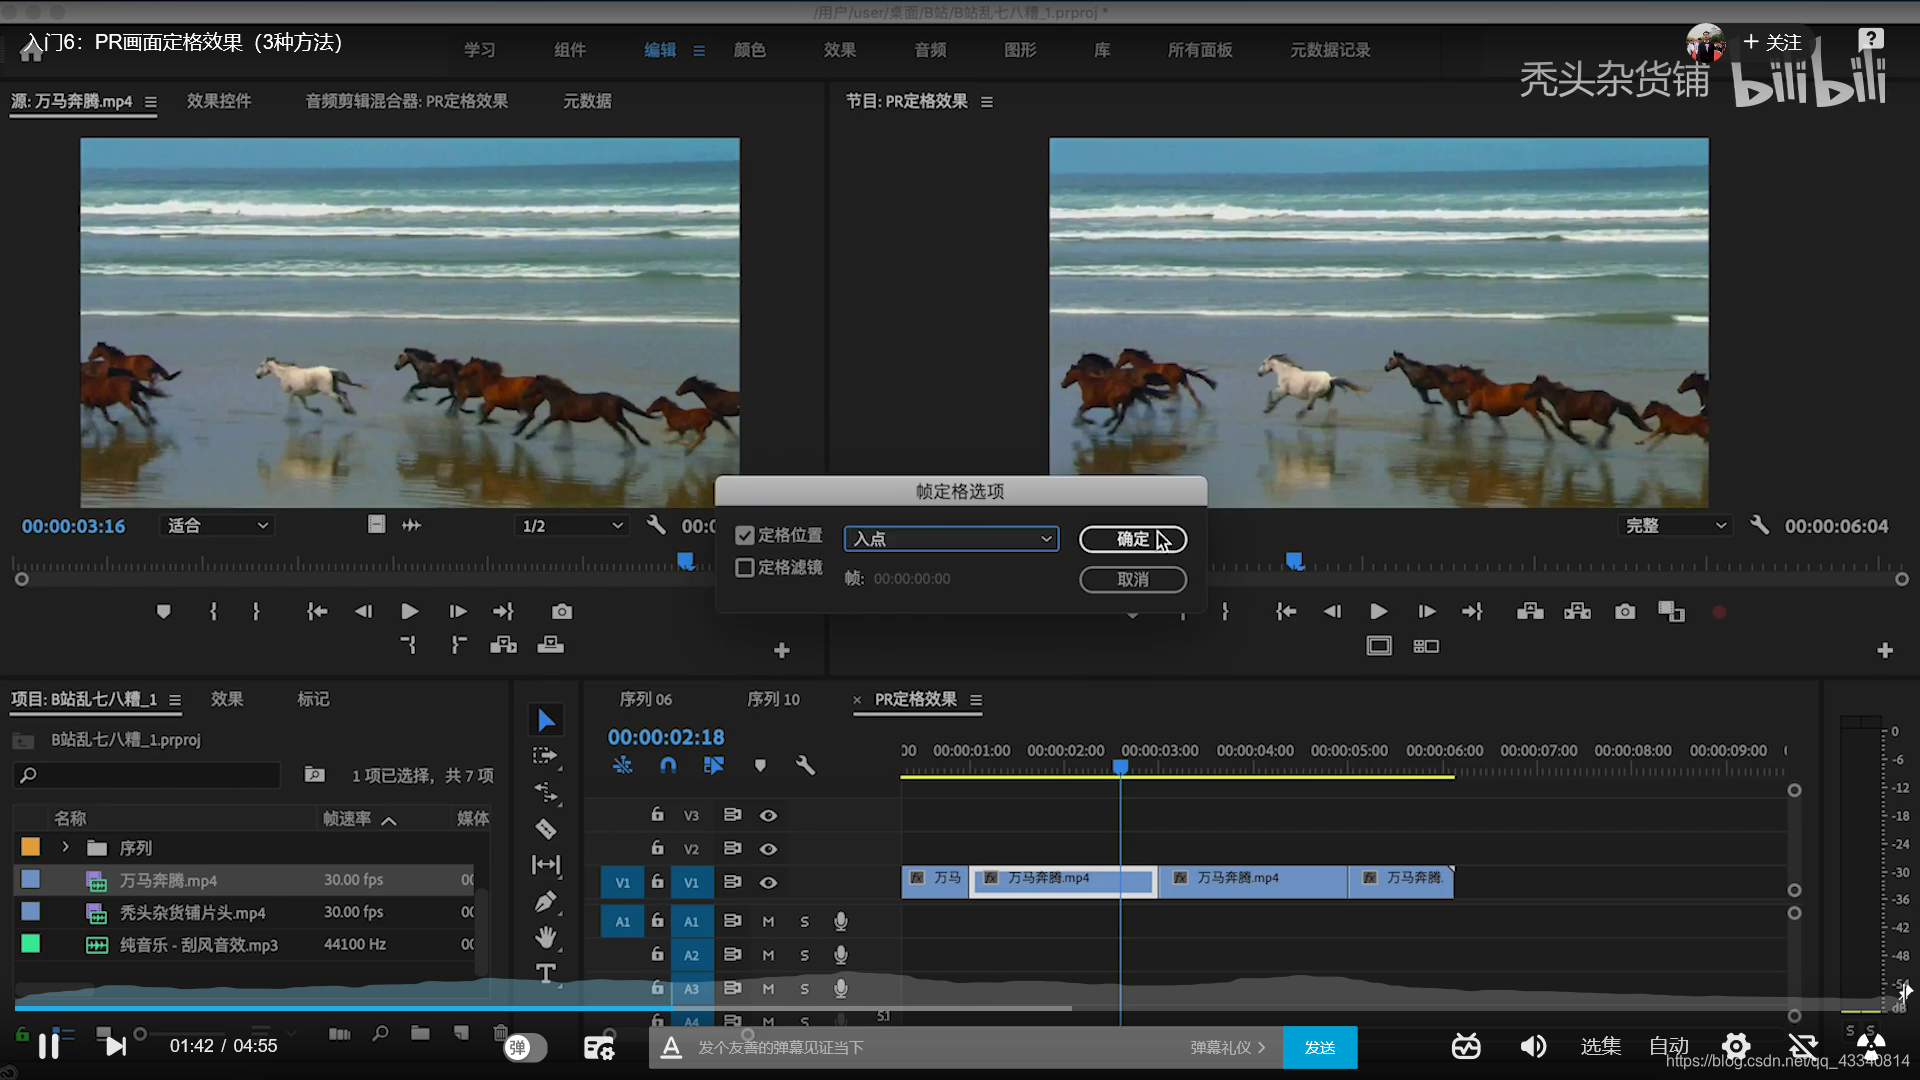
Task: Open the 序列 06 timeline tab
Action: tap(645, 699)
